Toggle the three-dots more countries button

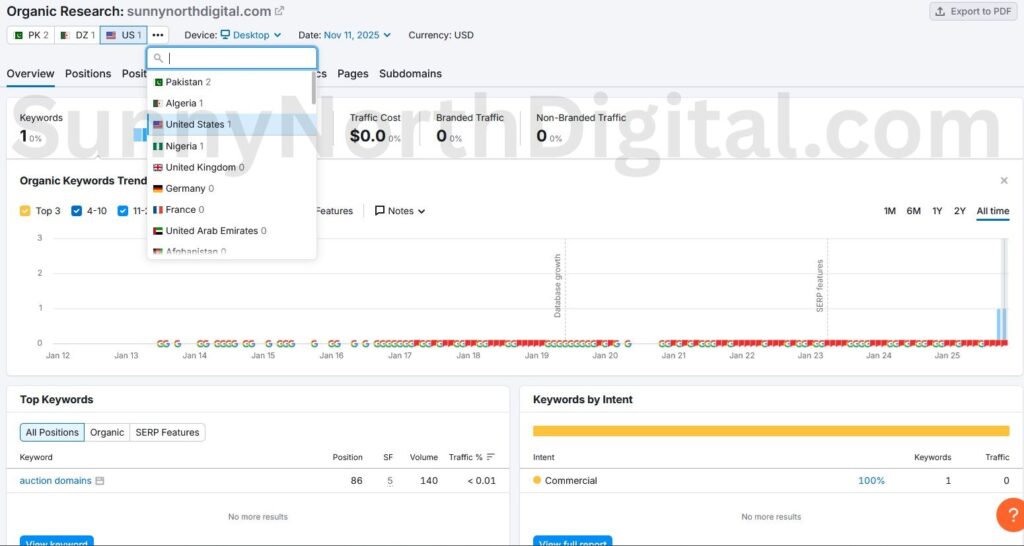[x=158, y=35]
